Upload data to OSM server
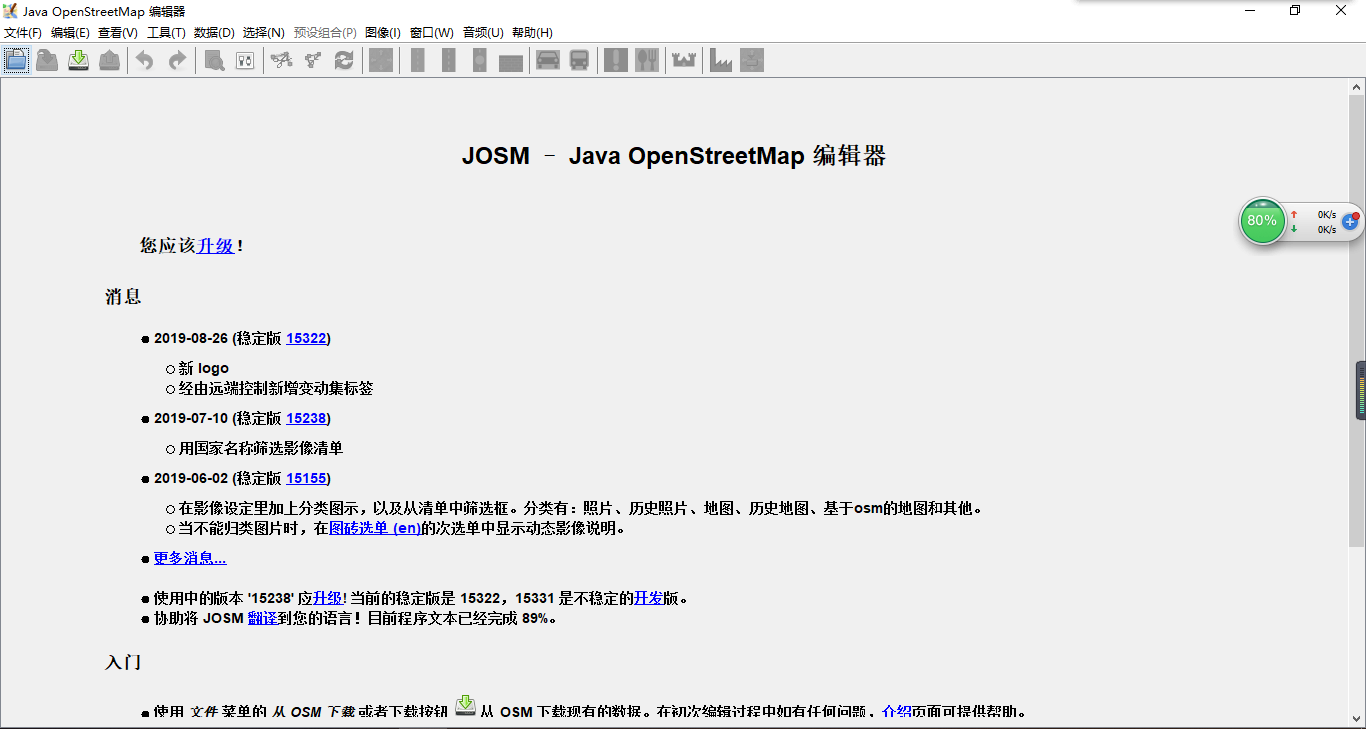Screen dimensions: 1366x729 pos(110,60)
